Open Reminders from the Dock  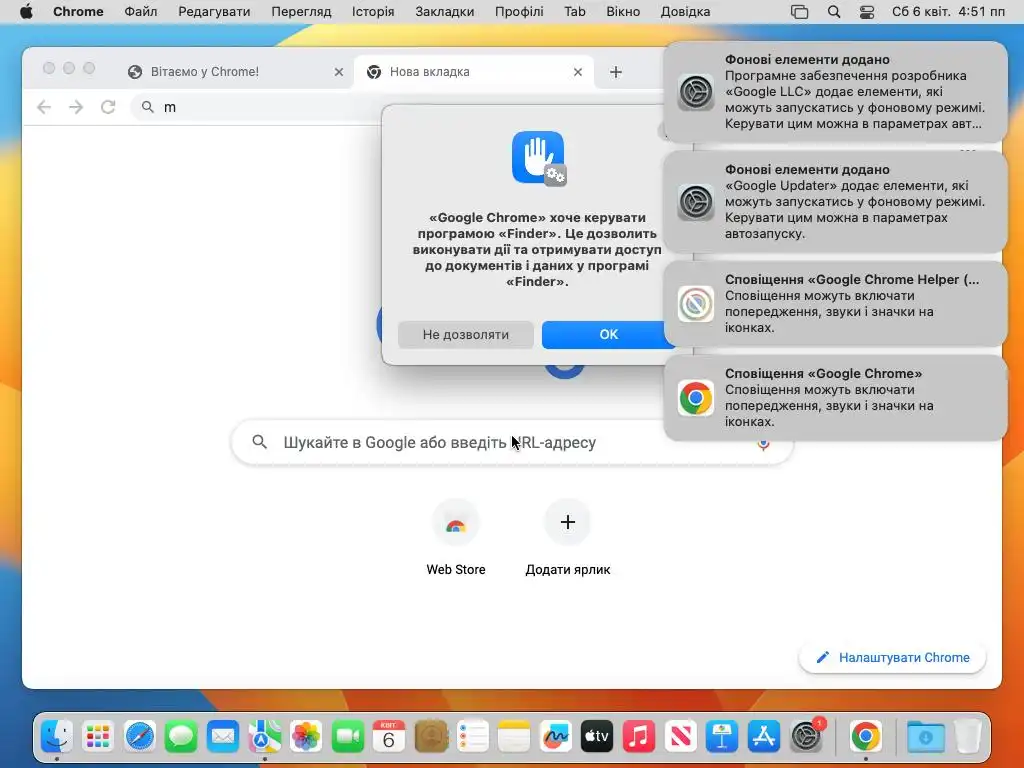click(x=473, y=737)
